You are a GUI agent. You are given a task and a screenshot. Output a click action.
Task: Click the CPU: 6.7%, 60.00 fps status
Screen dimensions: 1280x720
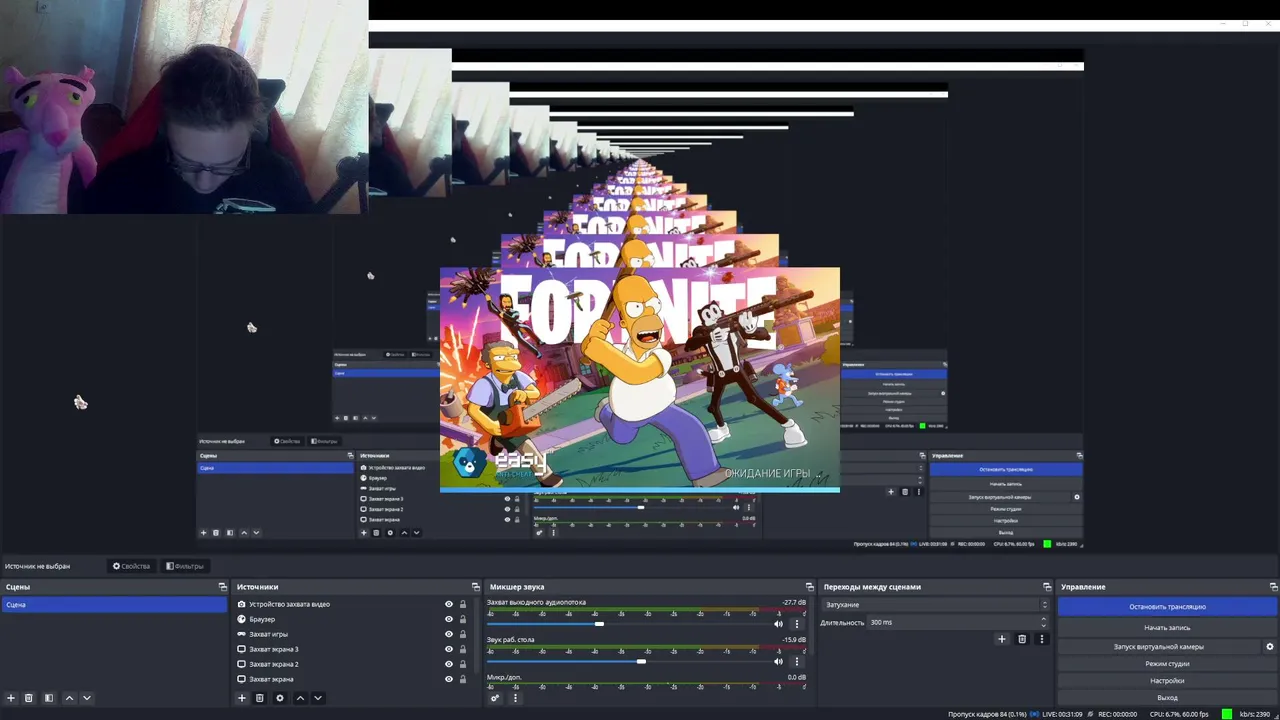[x=1179, y=714]
